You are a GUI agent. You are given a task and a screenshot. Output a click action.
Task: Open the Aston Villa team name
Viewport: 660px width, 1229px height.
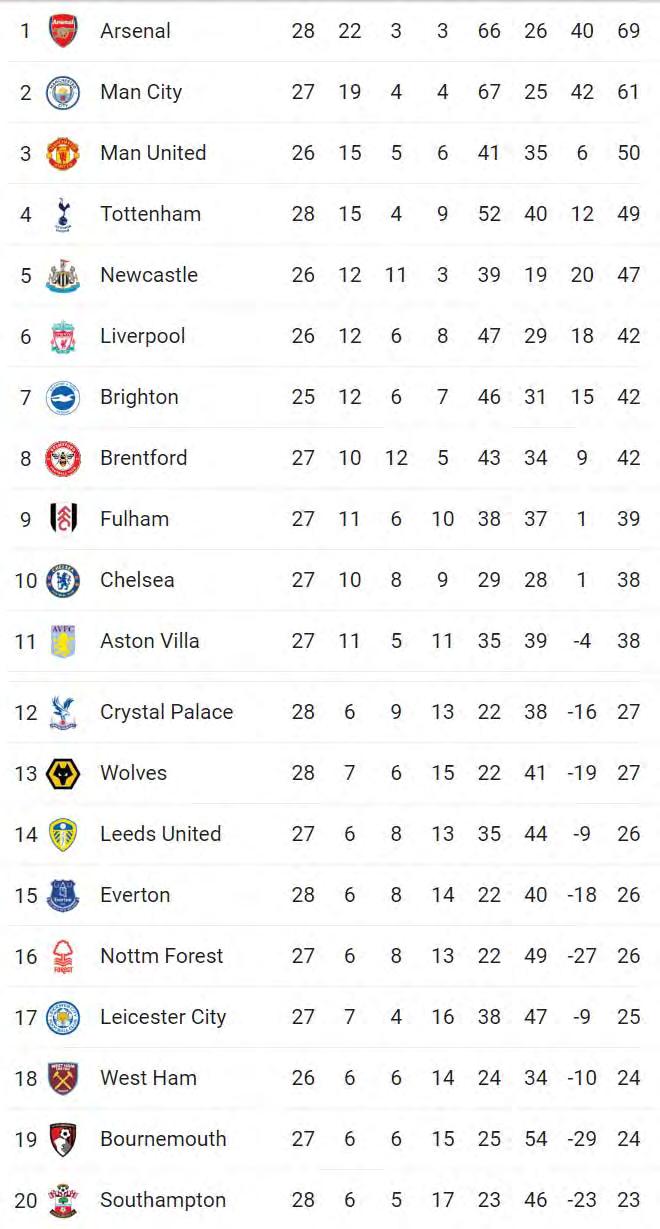coord(149,641)
